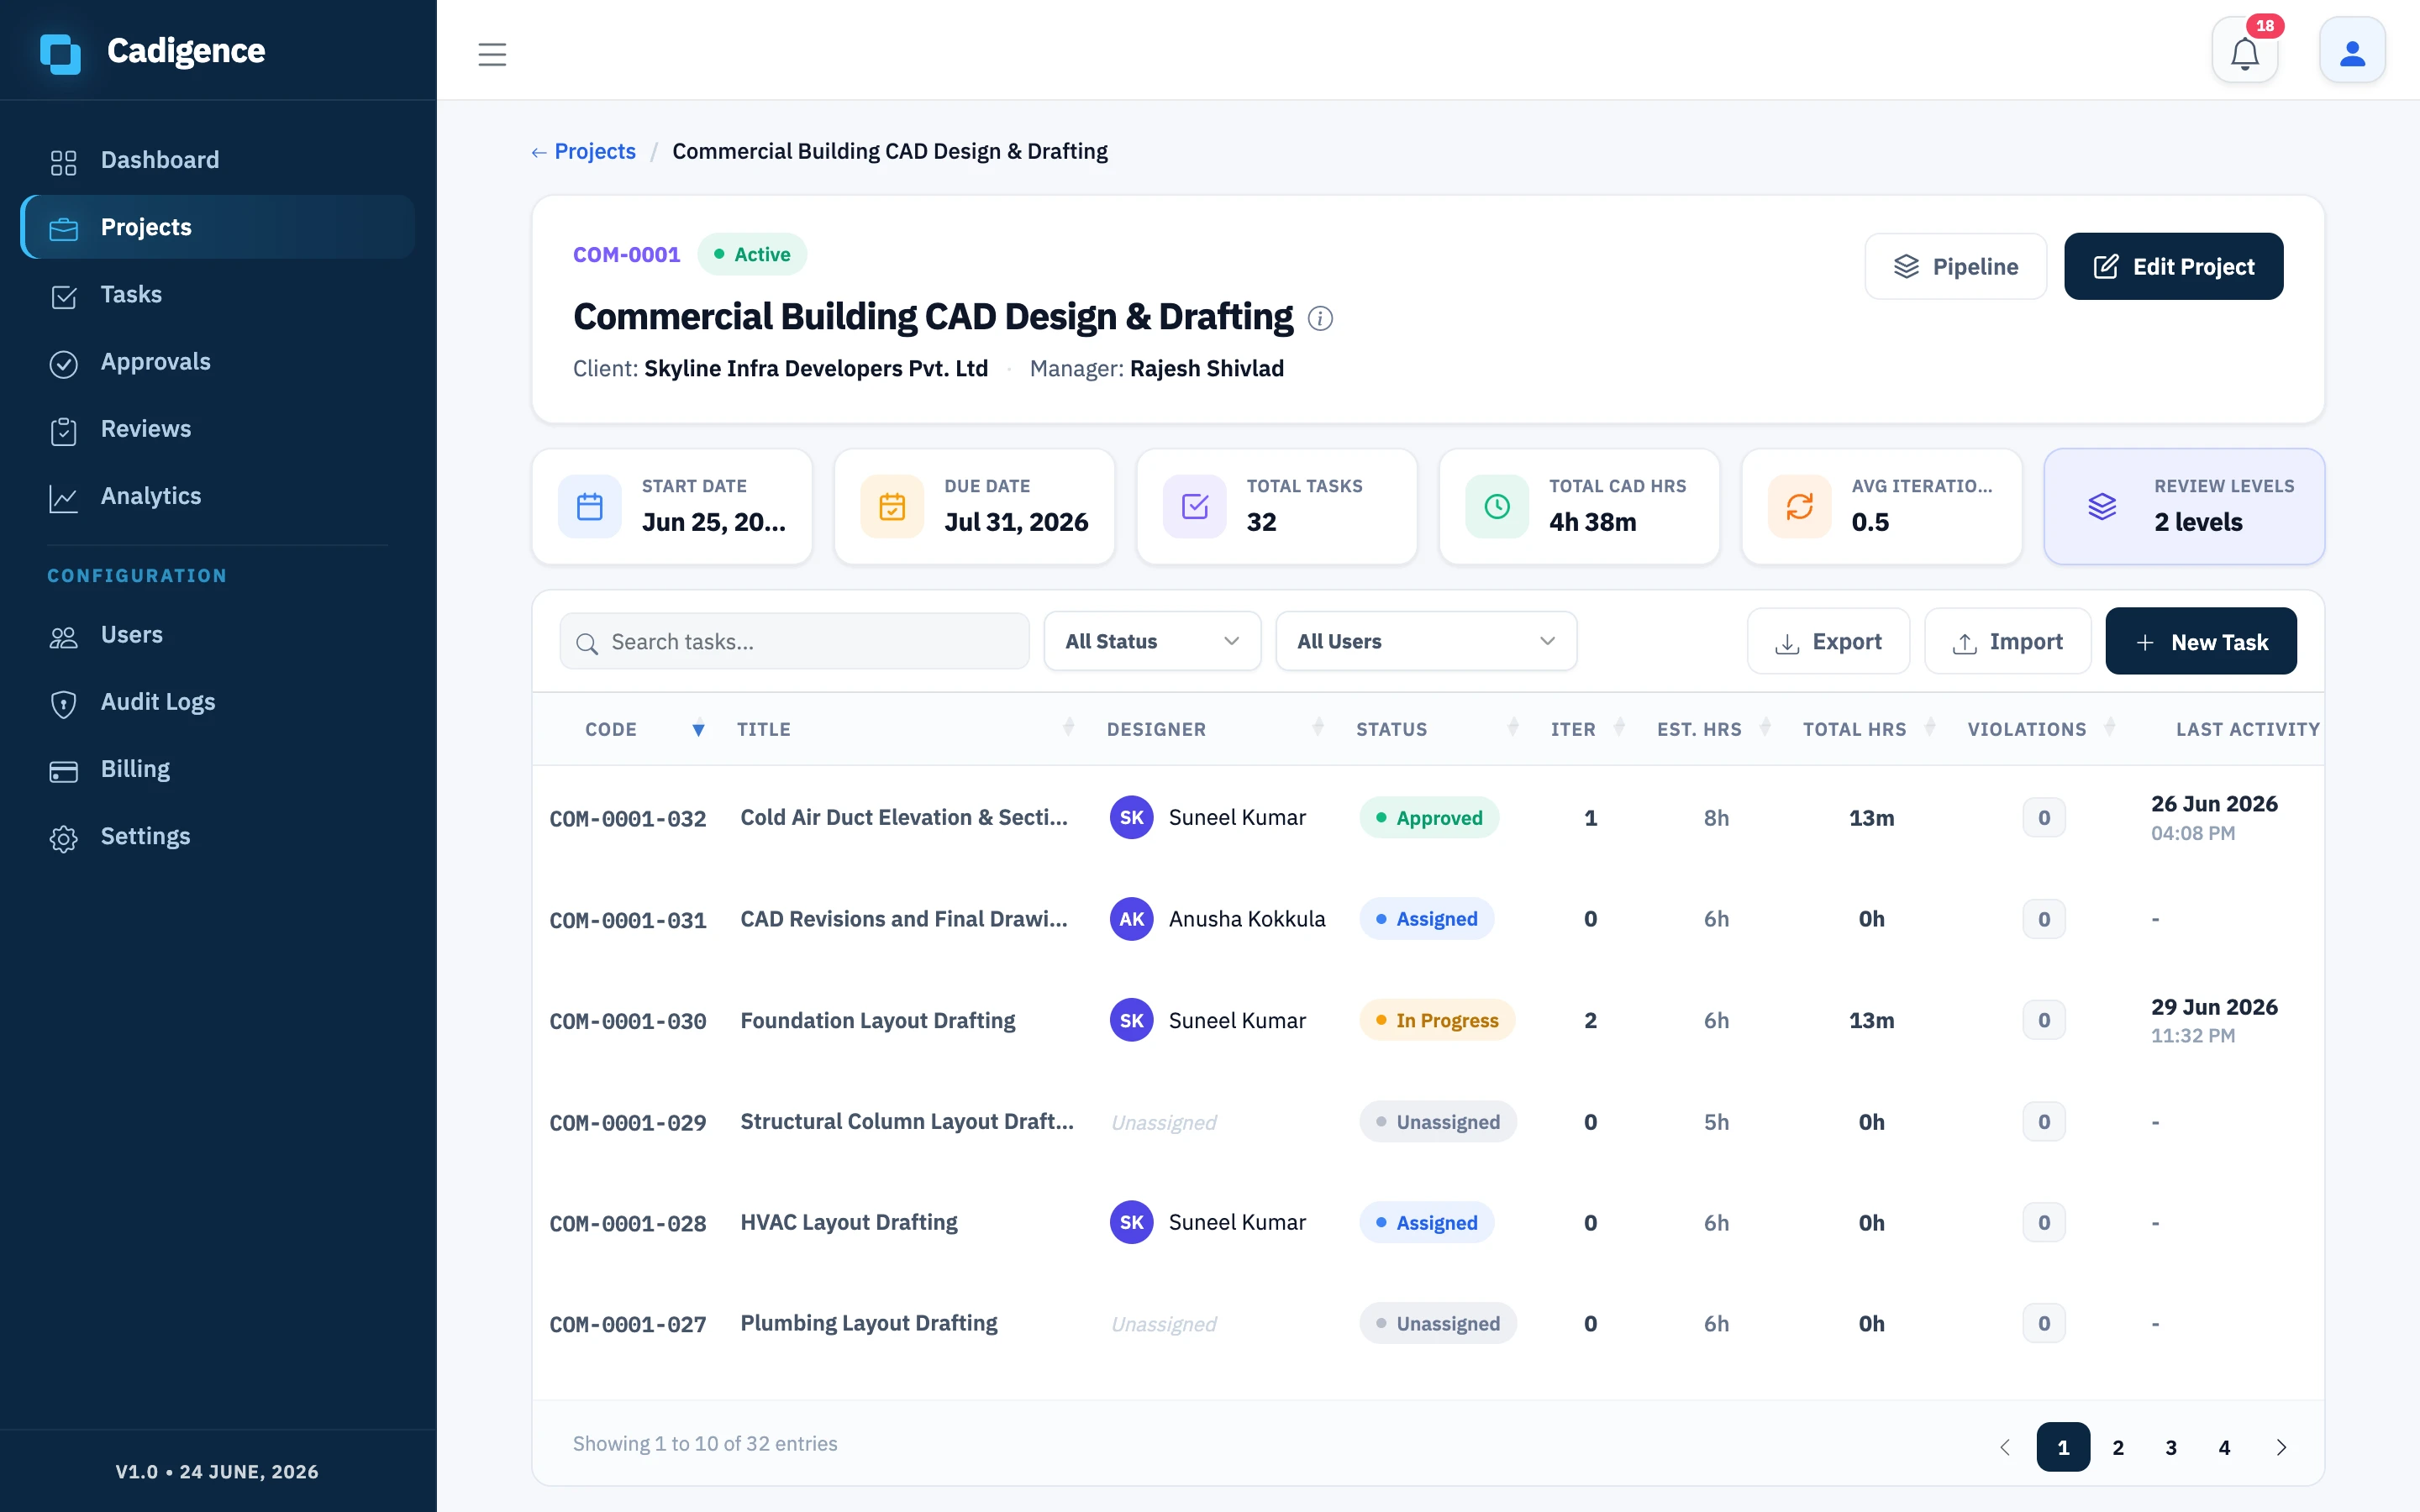Expand the All Users dropdown
2420x1512 pixels.
coord(1426,641)
